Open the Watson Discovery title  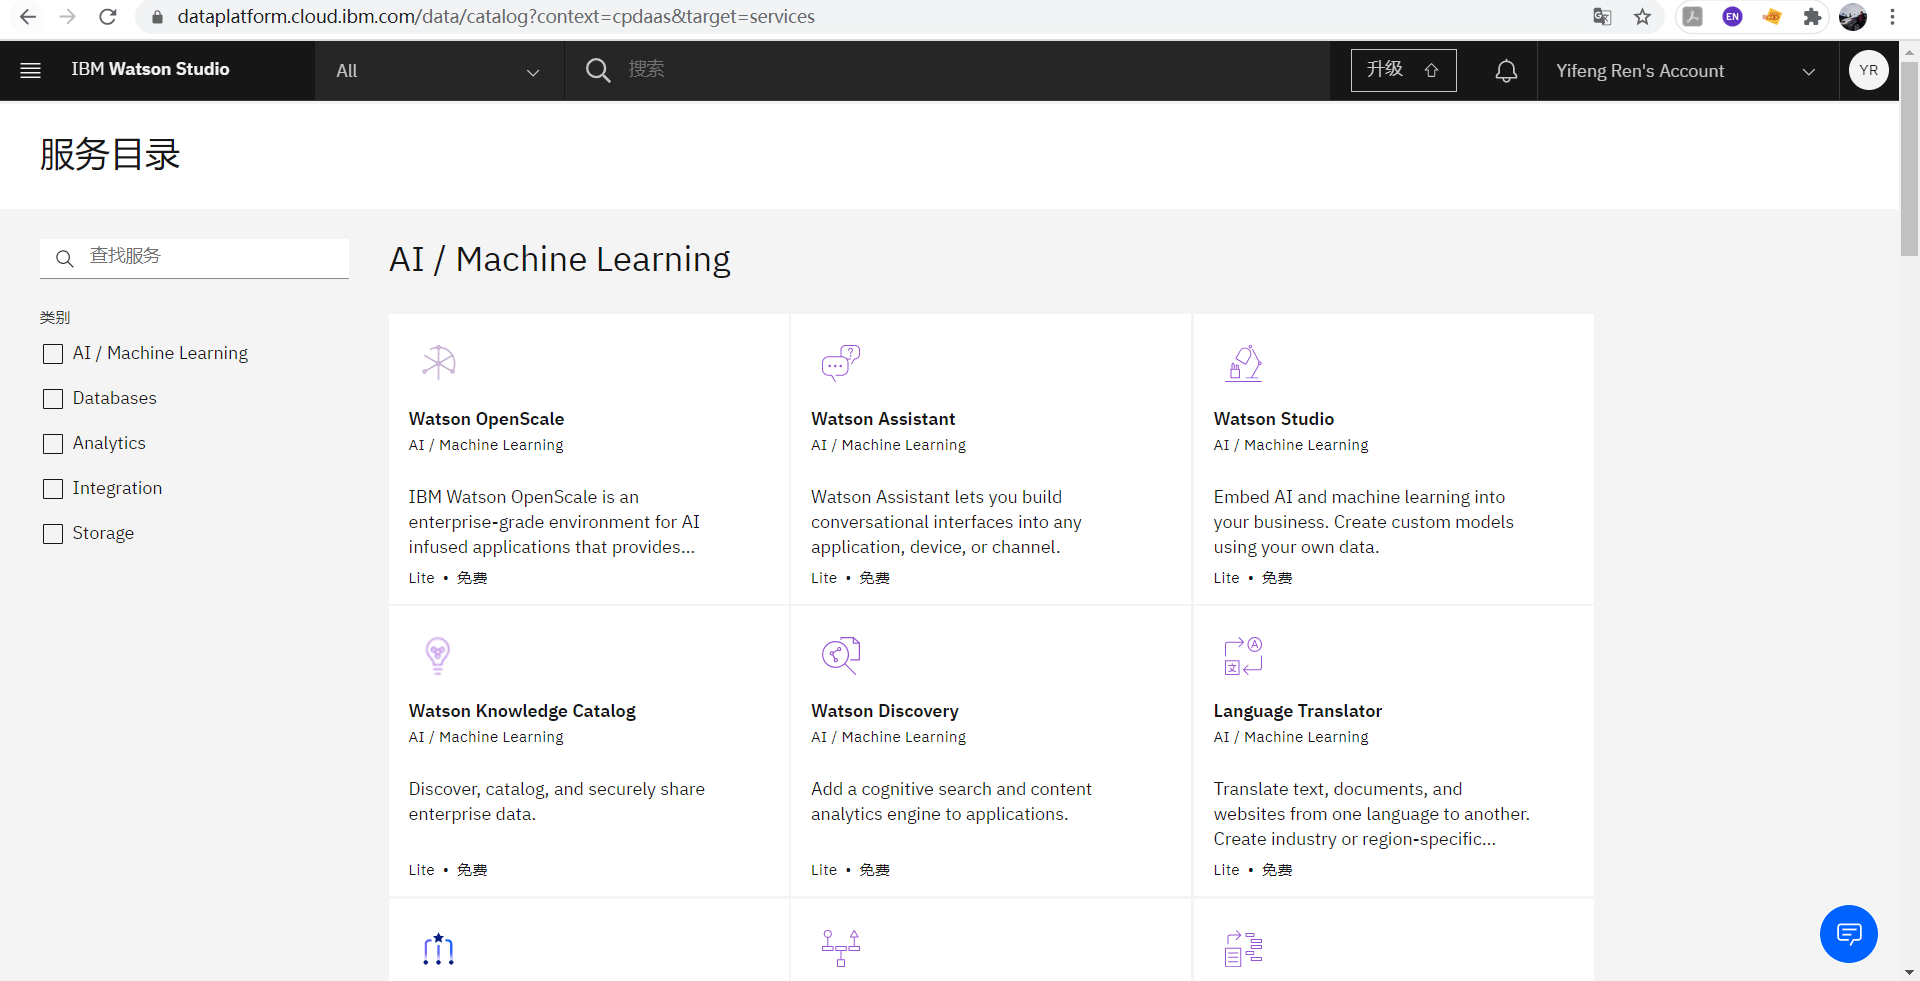point(885,711)
